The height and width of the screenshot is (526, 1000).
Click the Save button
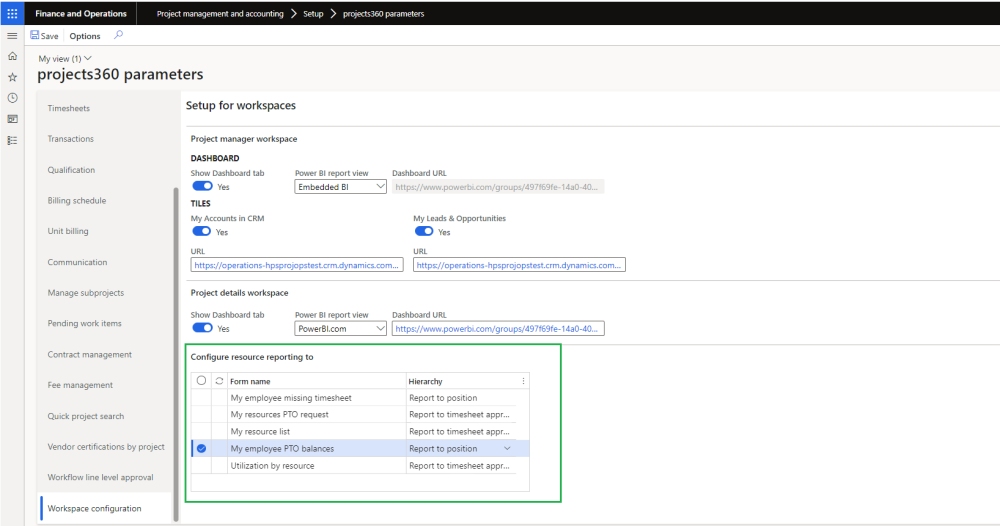[44, 36]
